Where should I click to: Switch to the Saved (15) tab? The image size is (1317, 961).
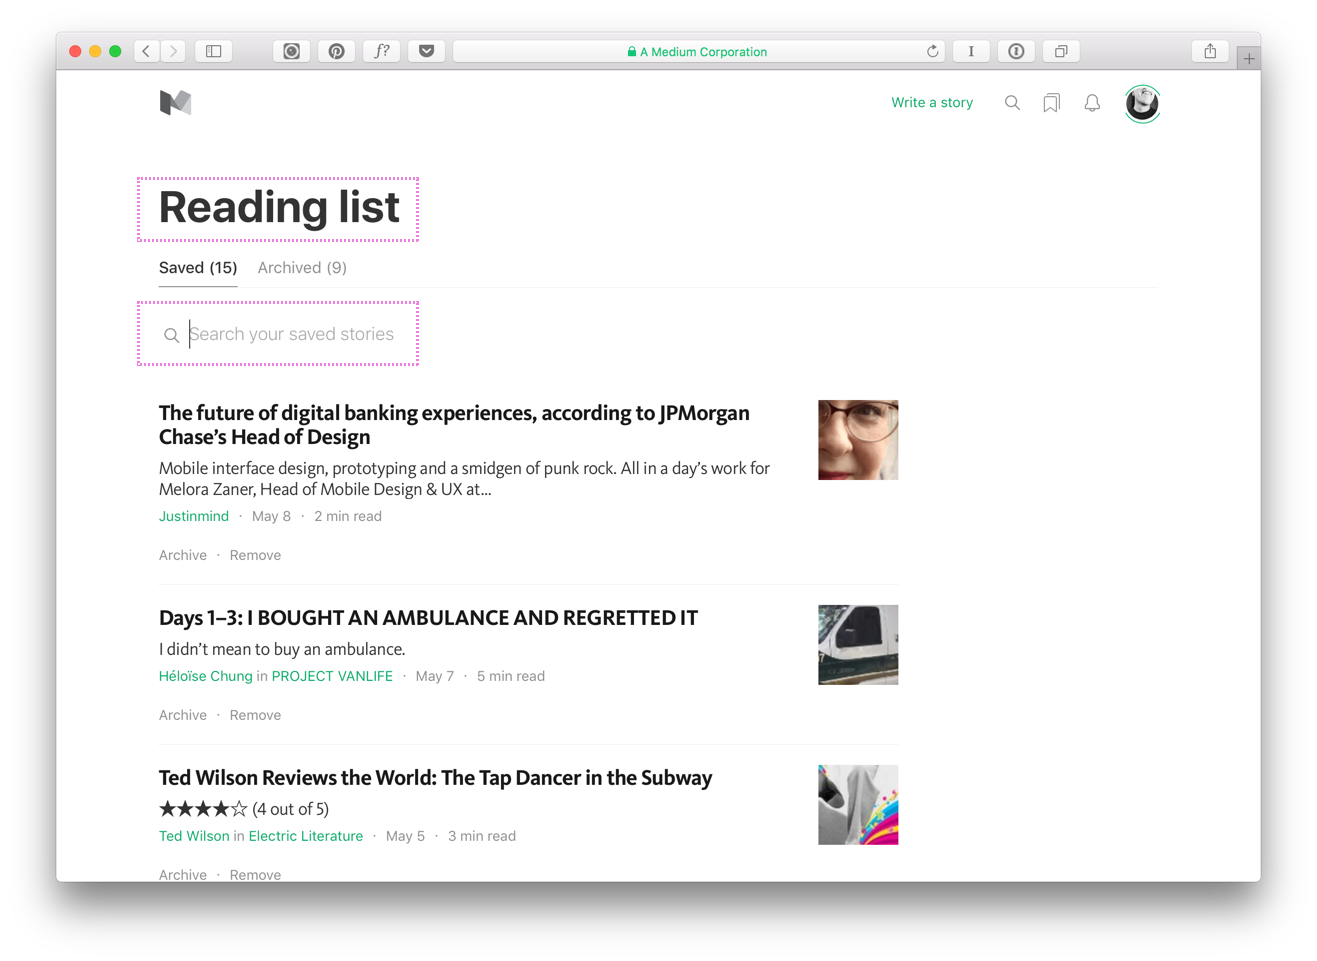click(x=198, y=268)
